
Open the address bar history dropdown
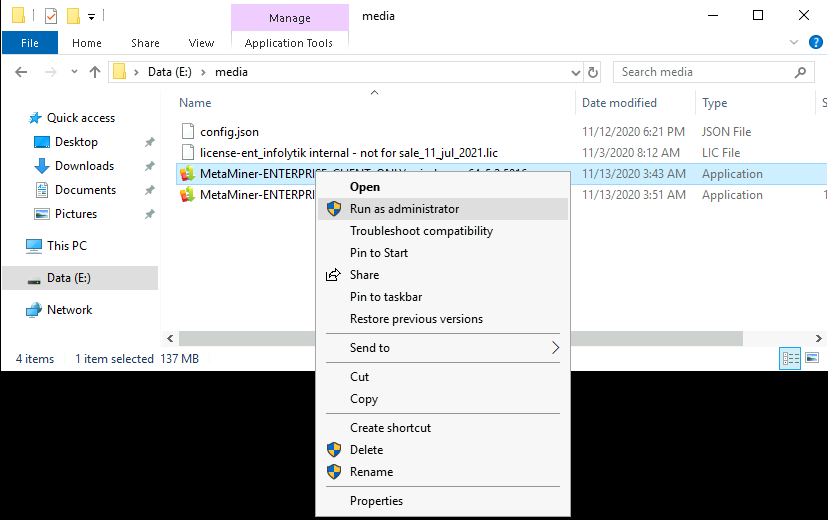(576, 72)
